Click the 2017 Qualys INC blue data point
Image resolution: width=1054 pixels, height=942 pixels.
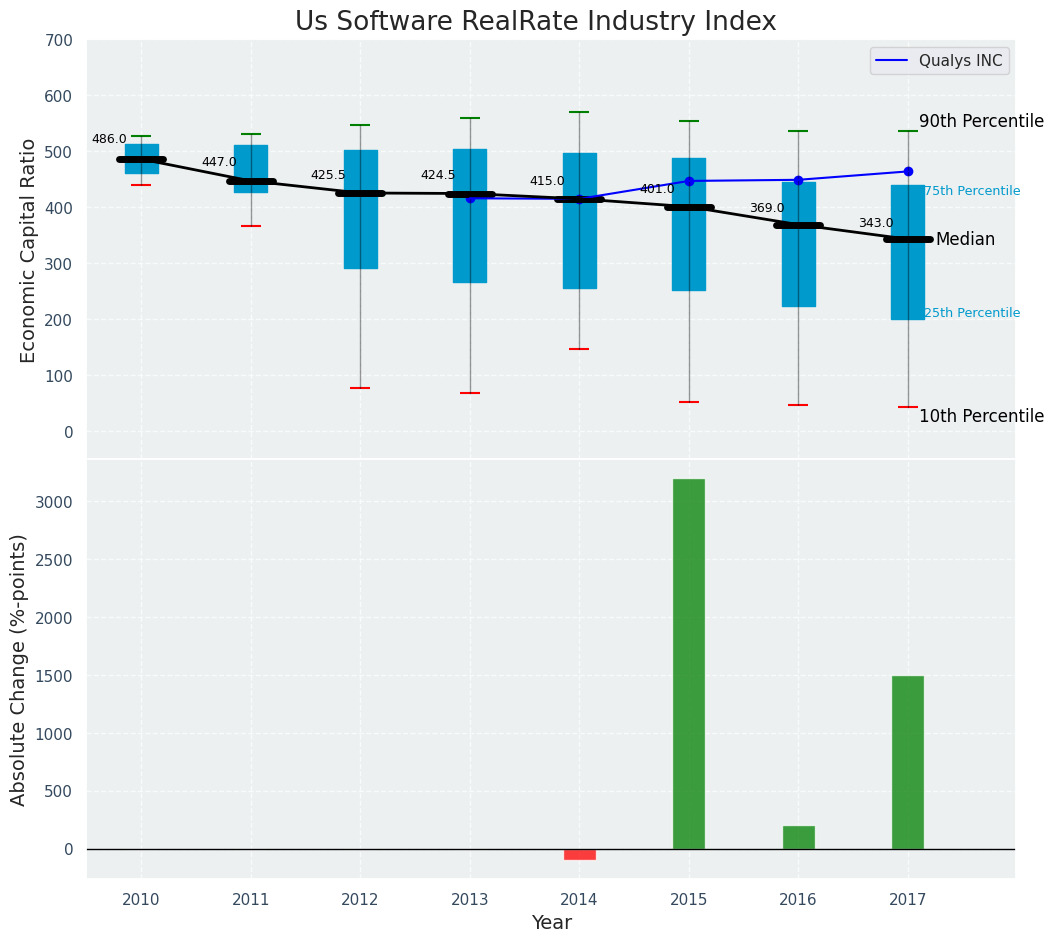pyautogui.click(x=908, y=171)
